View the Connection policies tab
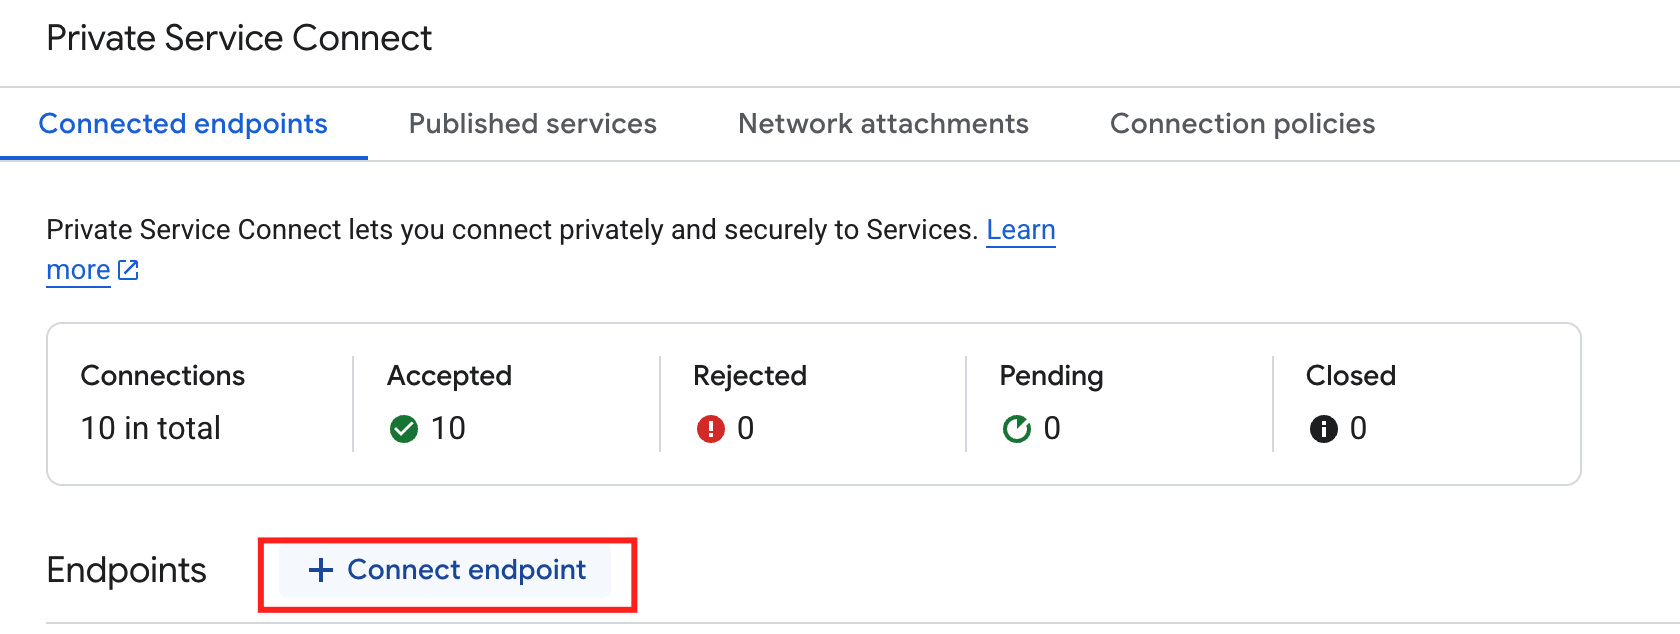This screenshot has height=634, width=1680. click(x=1242, y=123)
